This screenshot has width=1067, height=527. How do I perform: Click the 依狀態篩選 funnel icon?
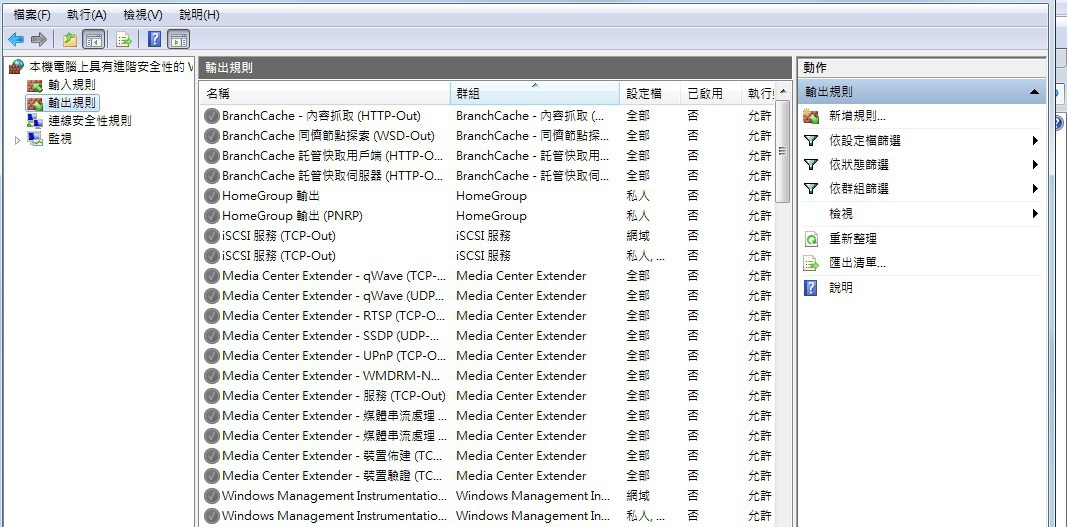tap(810, 165)
